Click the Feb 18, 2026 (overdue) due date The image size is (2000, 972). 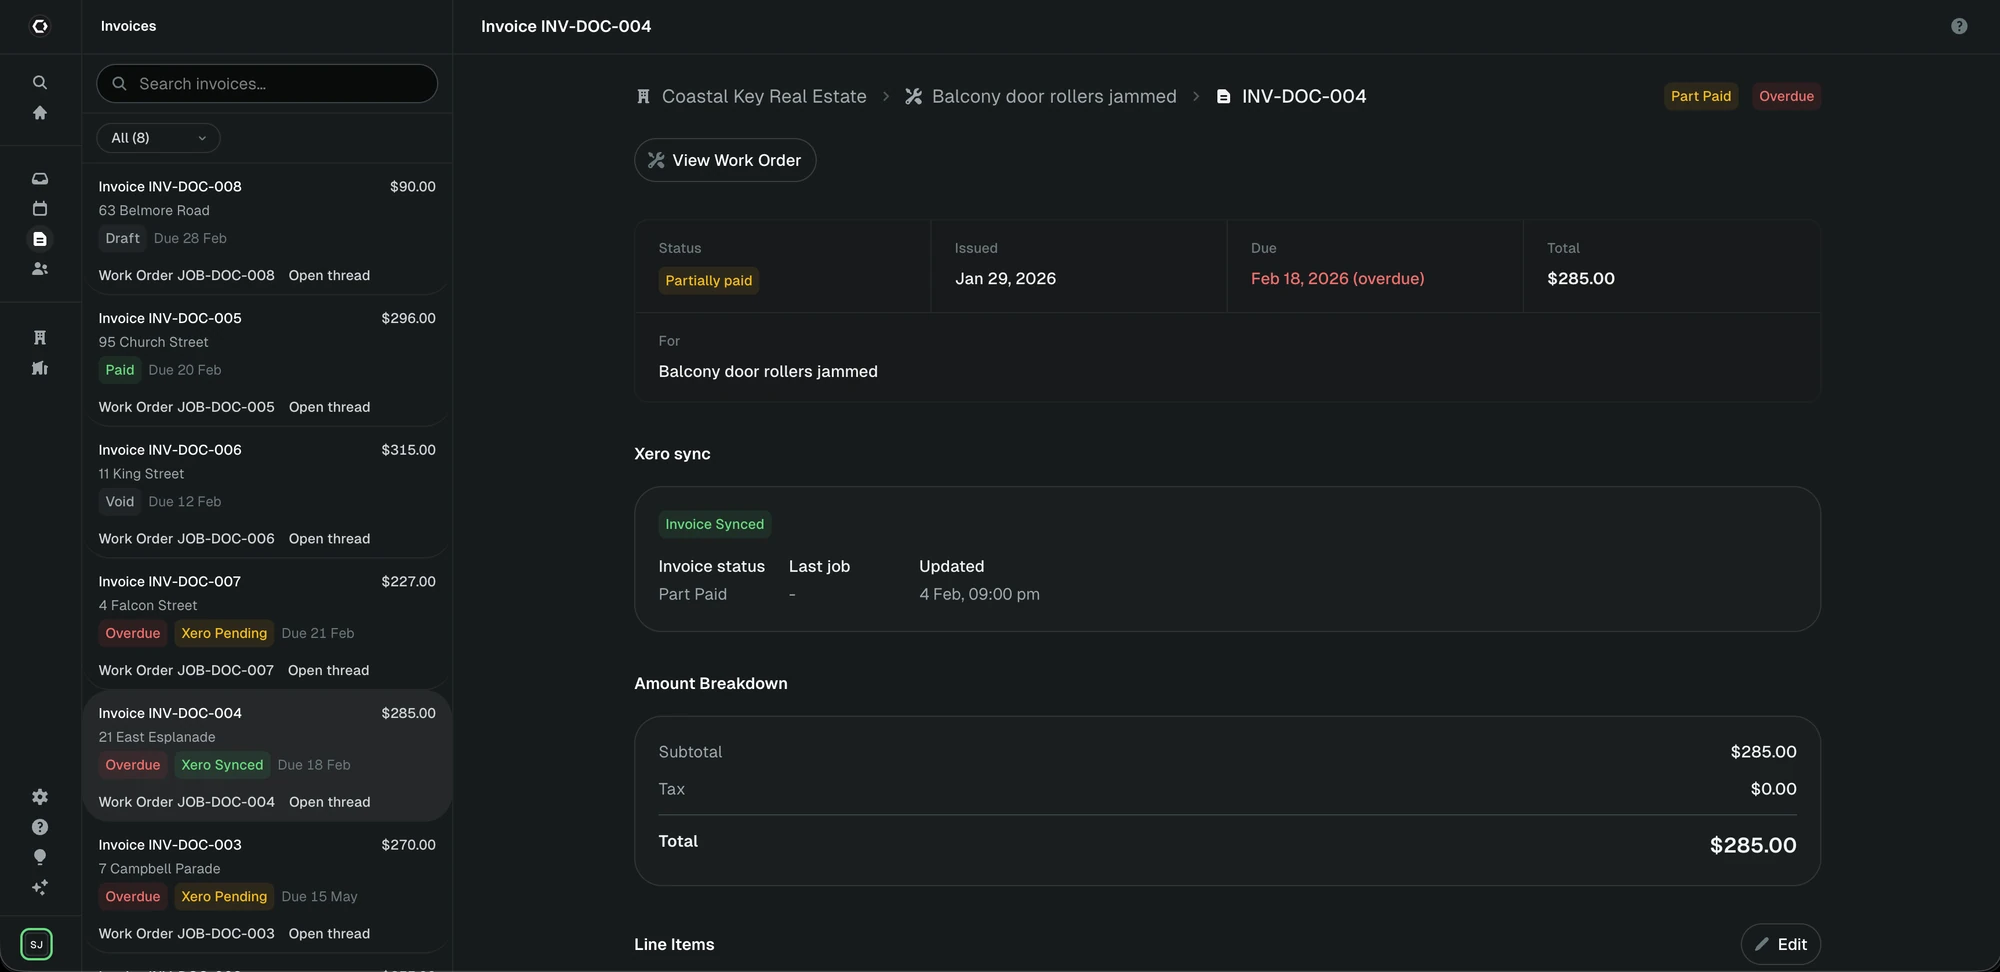1337,279
